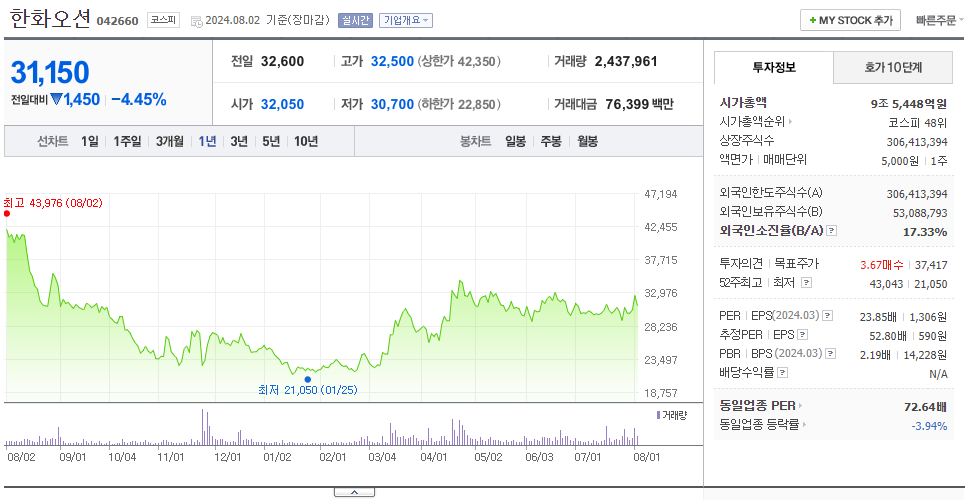Click the 시가총액 value 9조 5,448억원
Viewport: 968px width, 500px height.
coord(909,104)
